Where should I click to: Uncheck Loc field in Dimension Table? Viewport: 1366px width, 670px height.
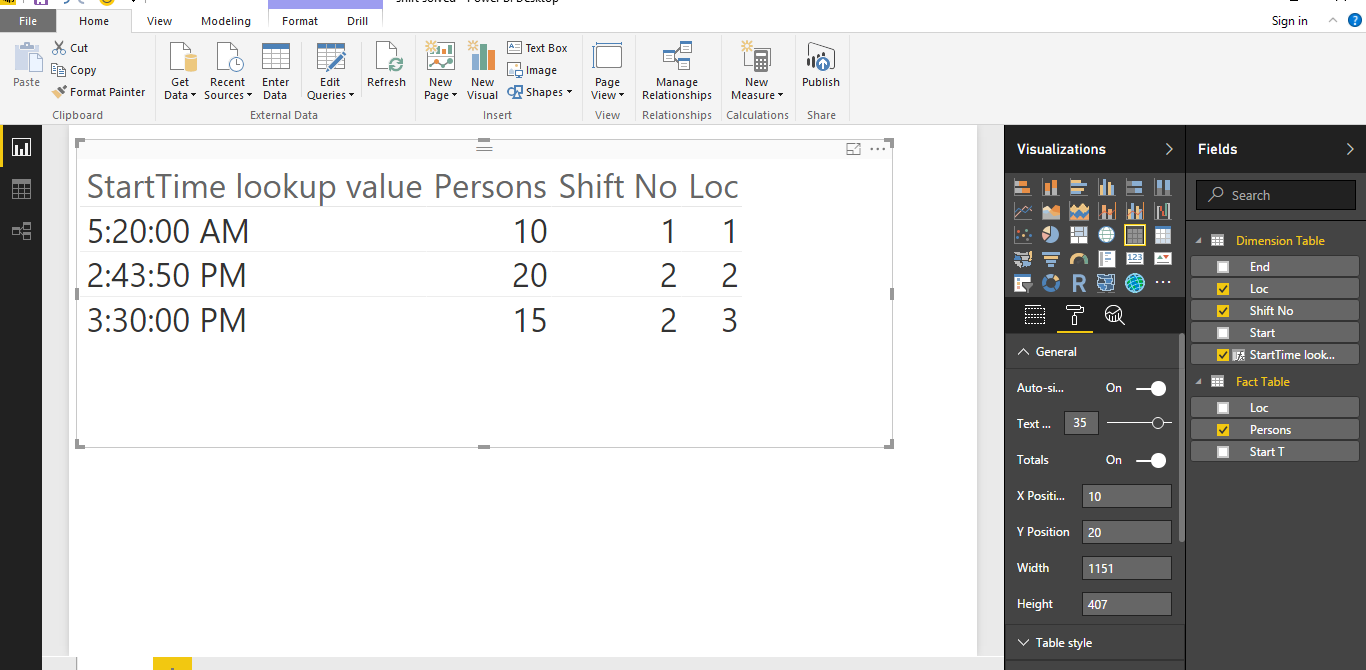1223,289
